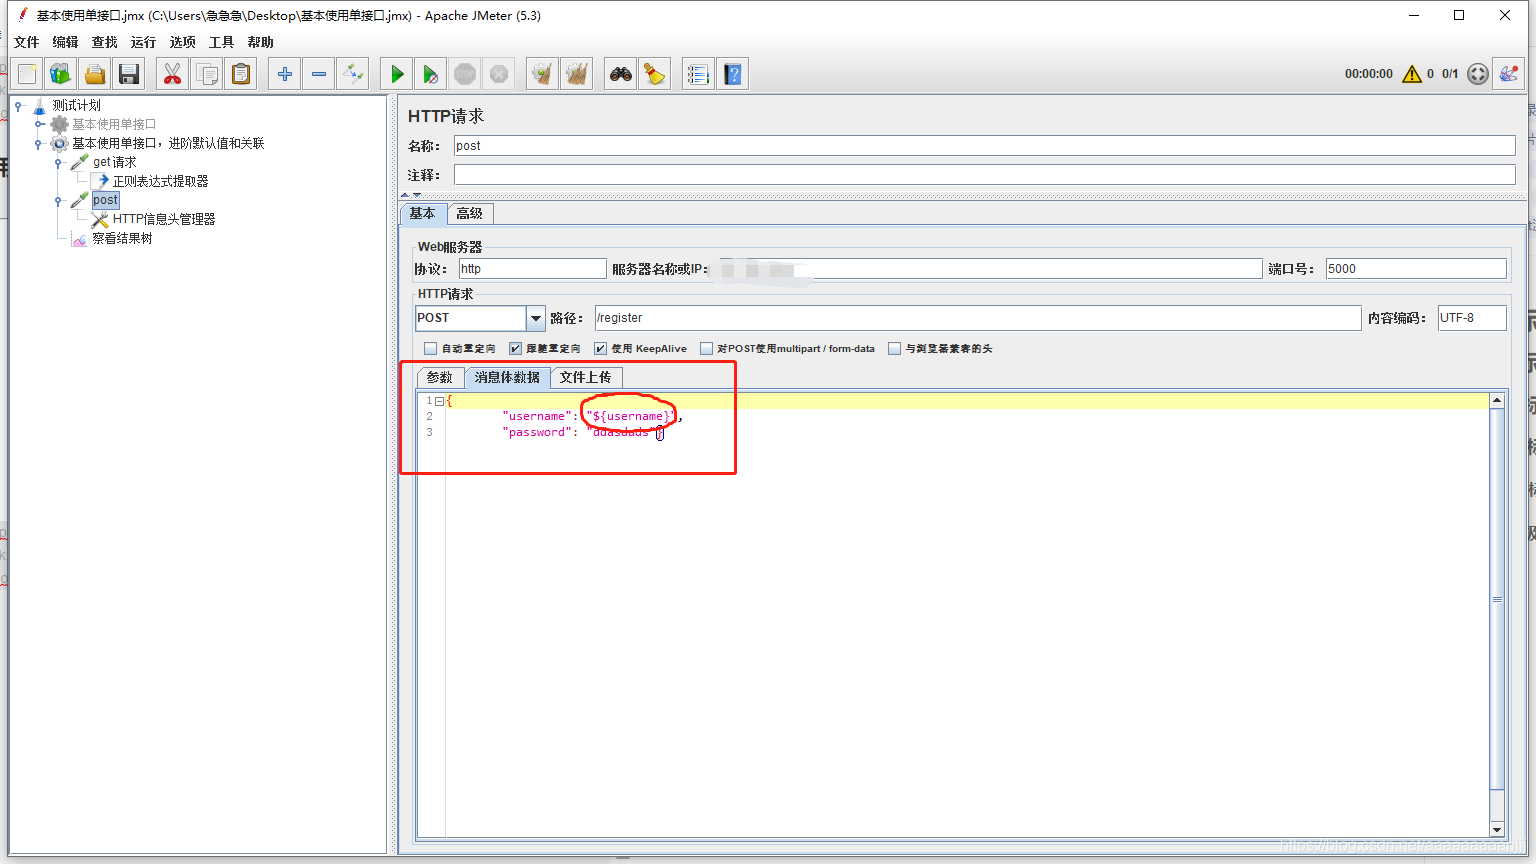Click the Clear All results icon
Screen dimensions: 1536x864
[577, 74]
